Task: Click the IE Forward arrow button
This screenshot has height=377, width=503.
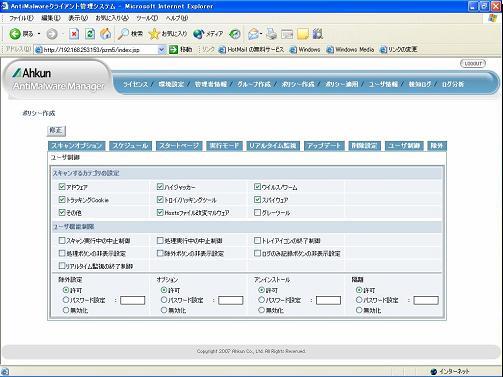Action: (52, 34)
